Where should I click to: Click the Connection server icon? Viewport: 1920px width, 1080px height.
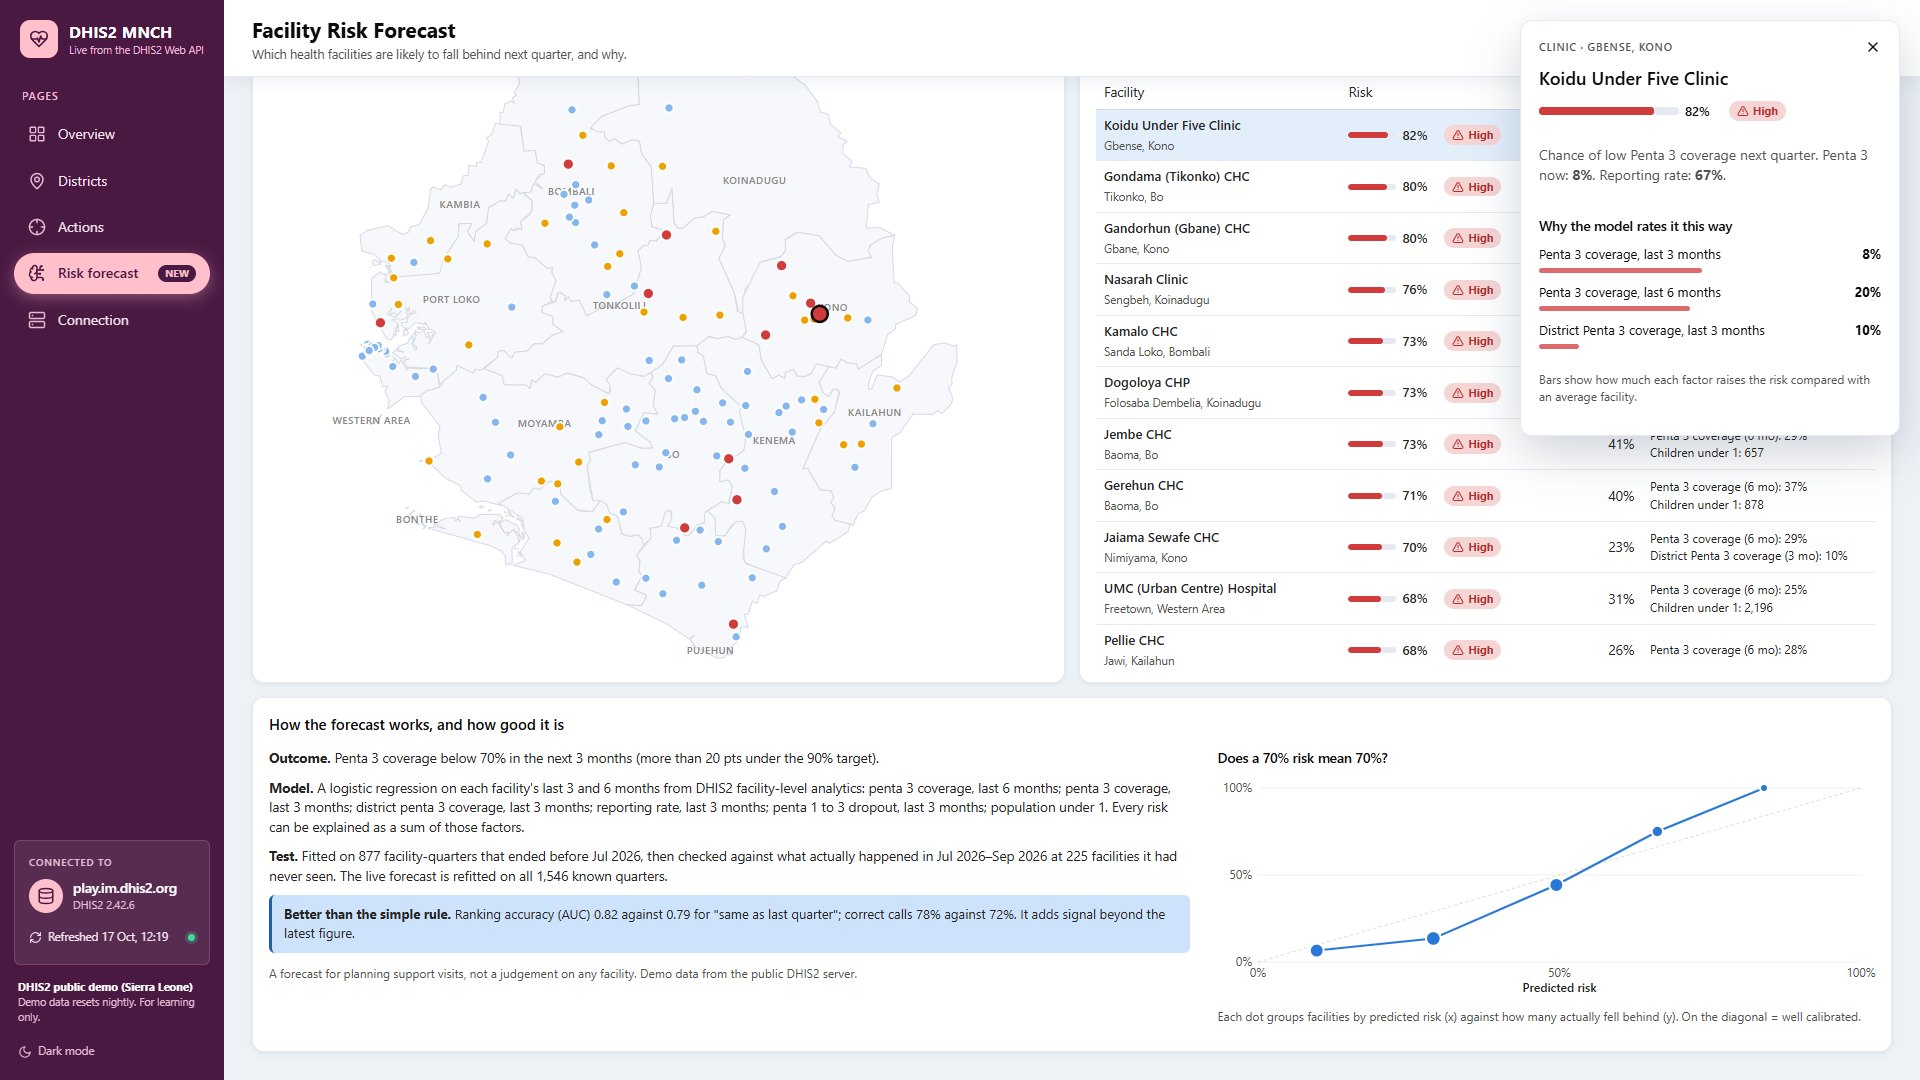(37, 320)
